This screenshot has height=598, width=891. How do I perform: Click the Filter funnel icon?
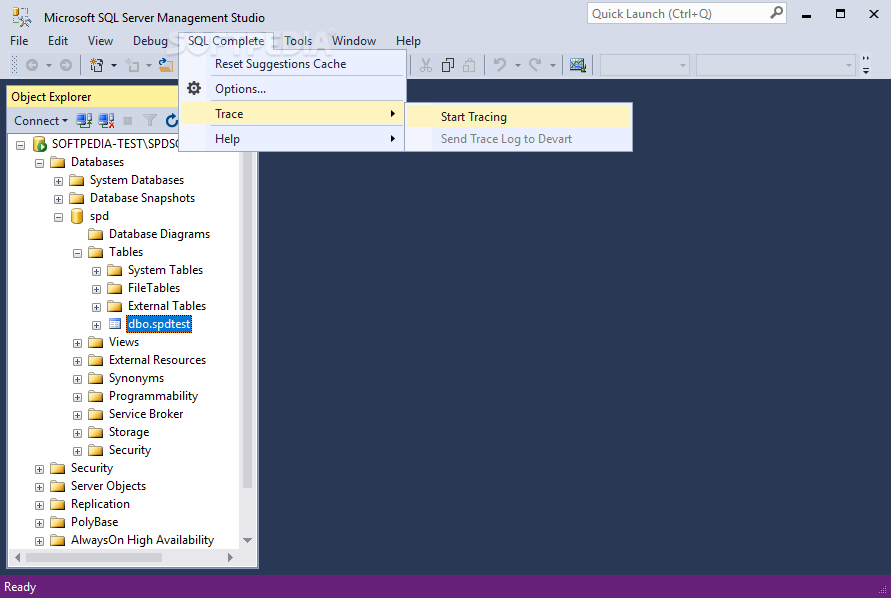click(149, 121)
